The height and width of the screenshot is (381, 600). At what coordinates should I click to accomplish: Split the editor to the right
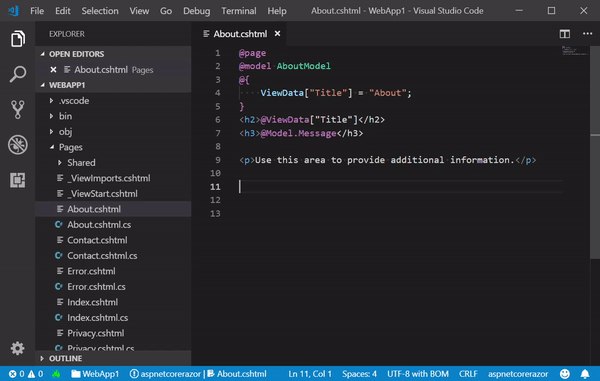564,34
